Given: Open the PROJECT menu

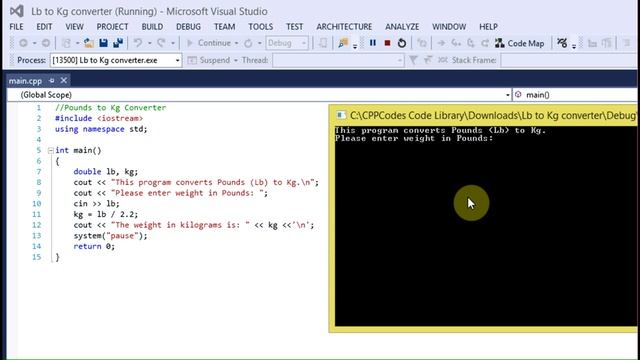Looking at the screenshot, I should click(x=112, y=27).
